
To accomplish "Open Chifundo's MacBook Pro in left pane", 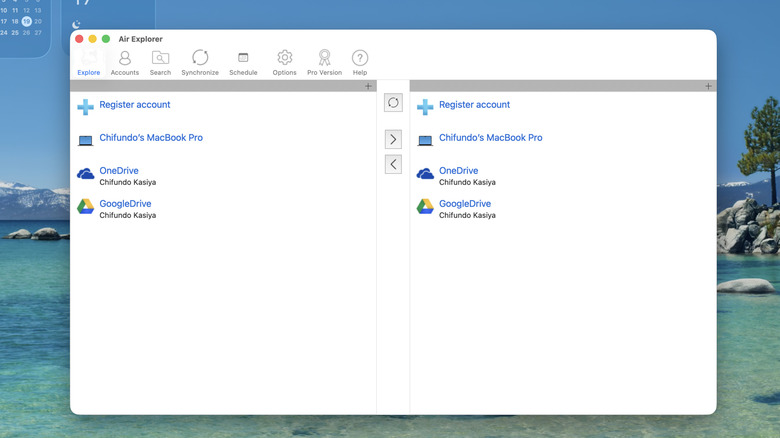I will [x=151, y=137].
